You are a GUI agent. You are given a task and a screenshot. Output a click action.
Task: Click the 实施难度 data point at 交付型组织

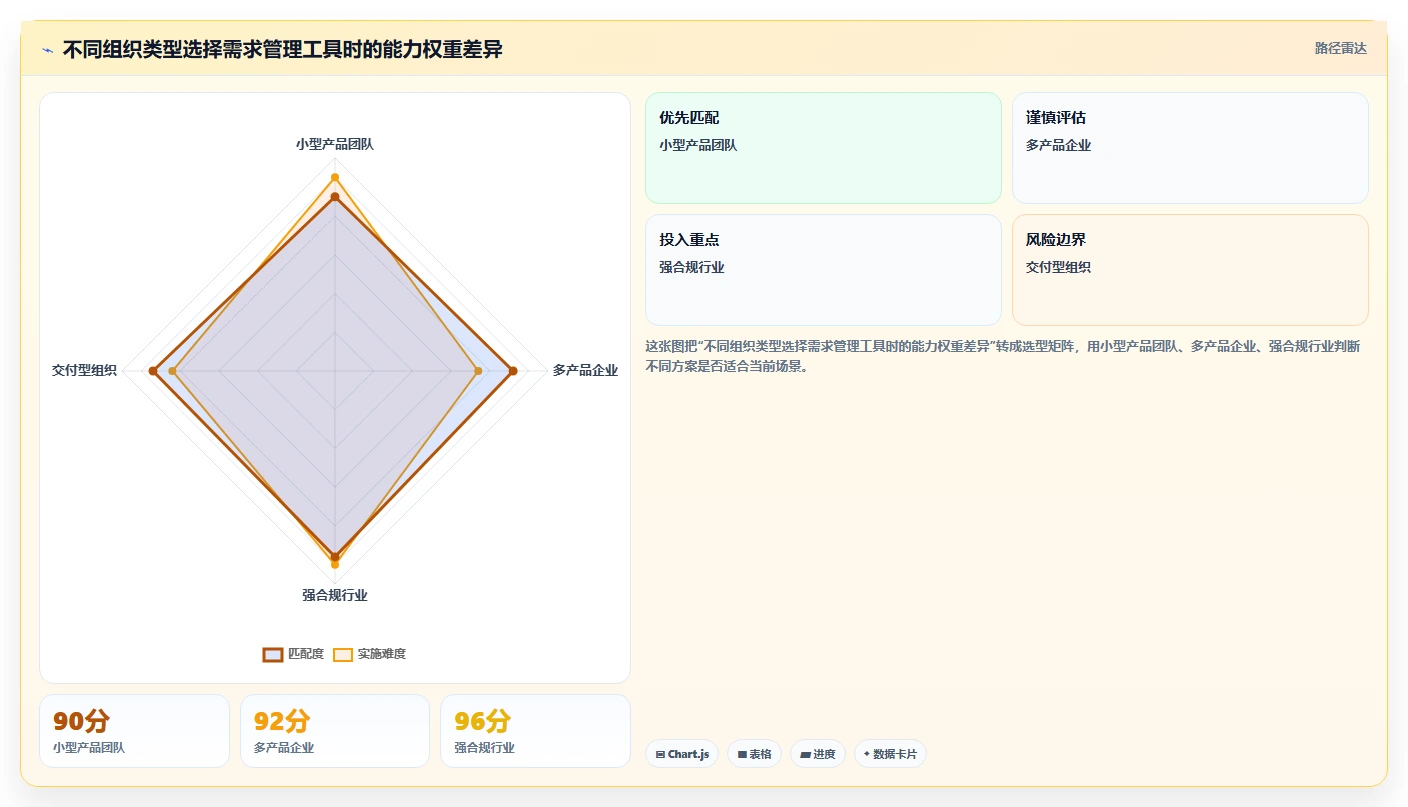172,371
